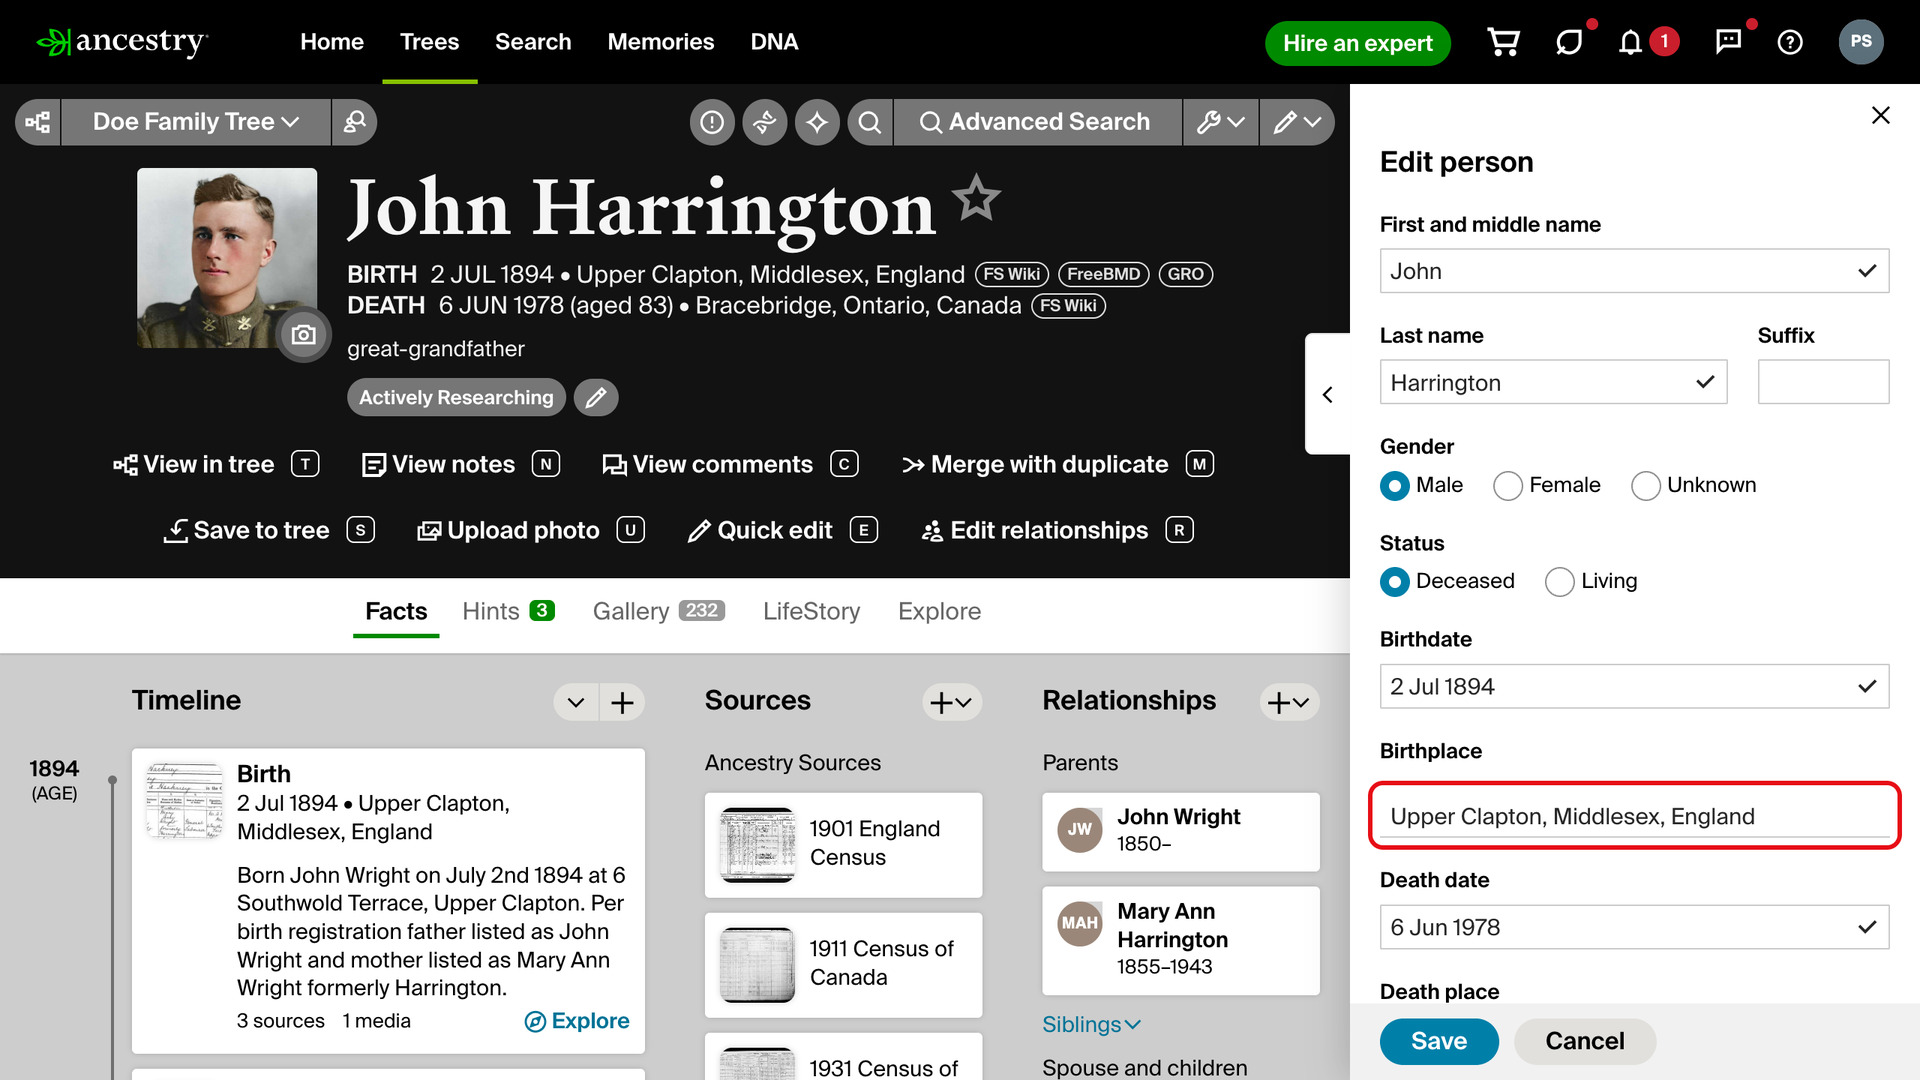Select the Living status radio button
This screenshot has height=1080, width=1920.
tap(1560, 582)
